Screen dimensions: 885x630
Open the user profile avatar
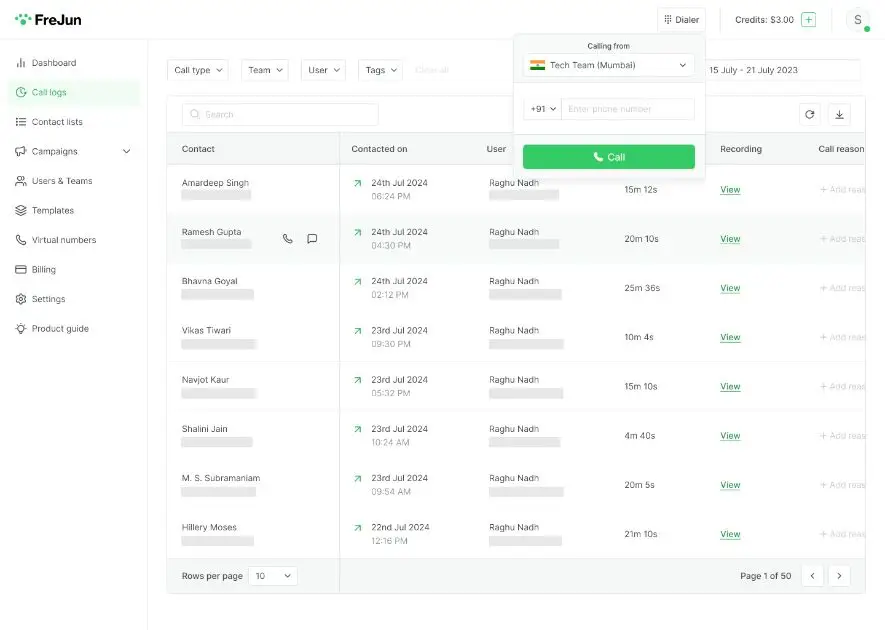point(857,20)
